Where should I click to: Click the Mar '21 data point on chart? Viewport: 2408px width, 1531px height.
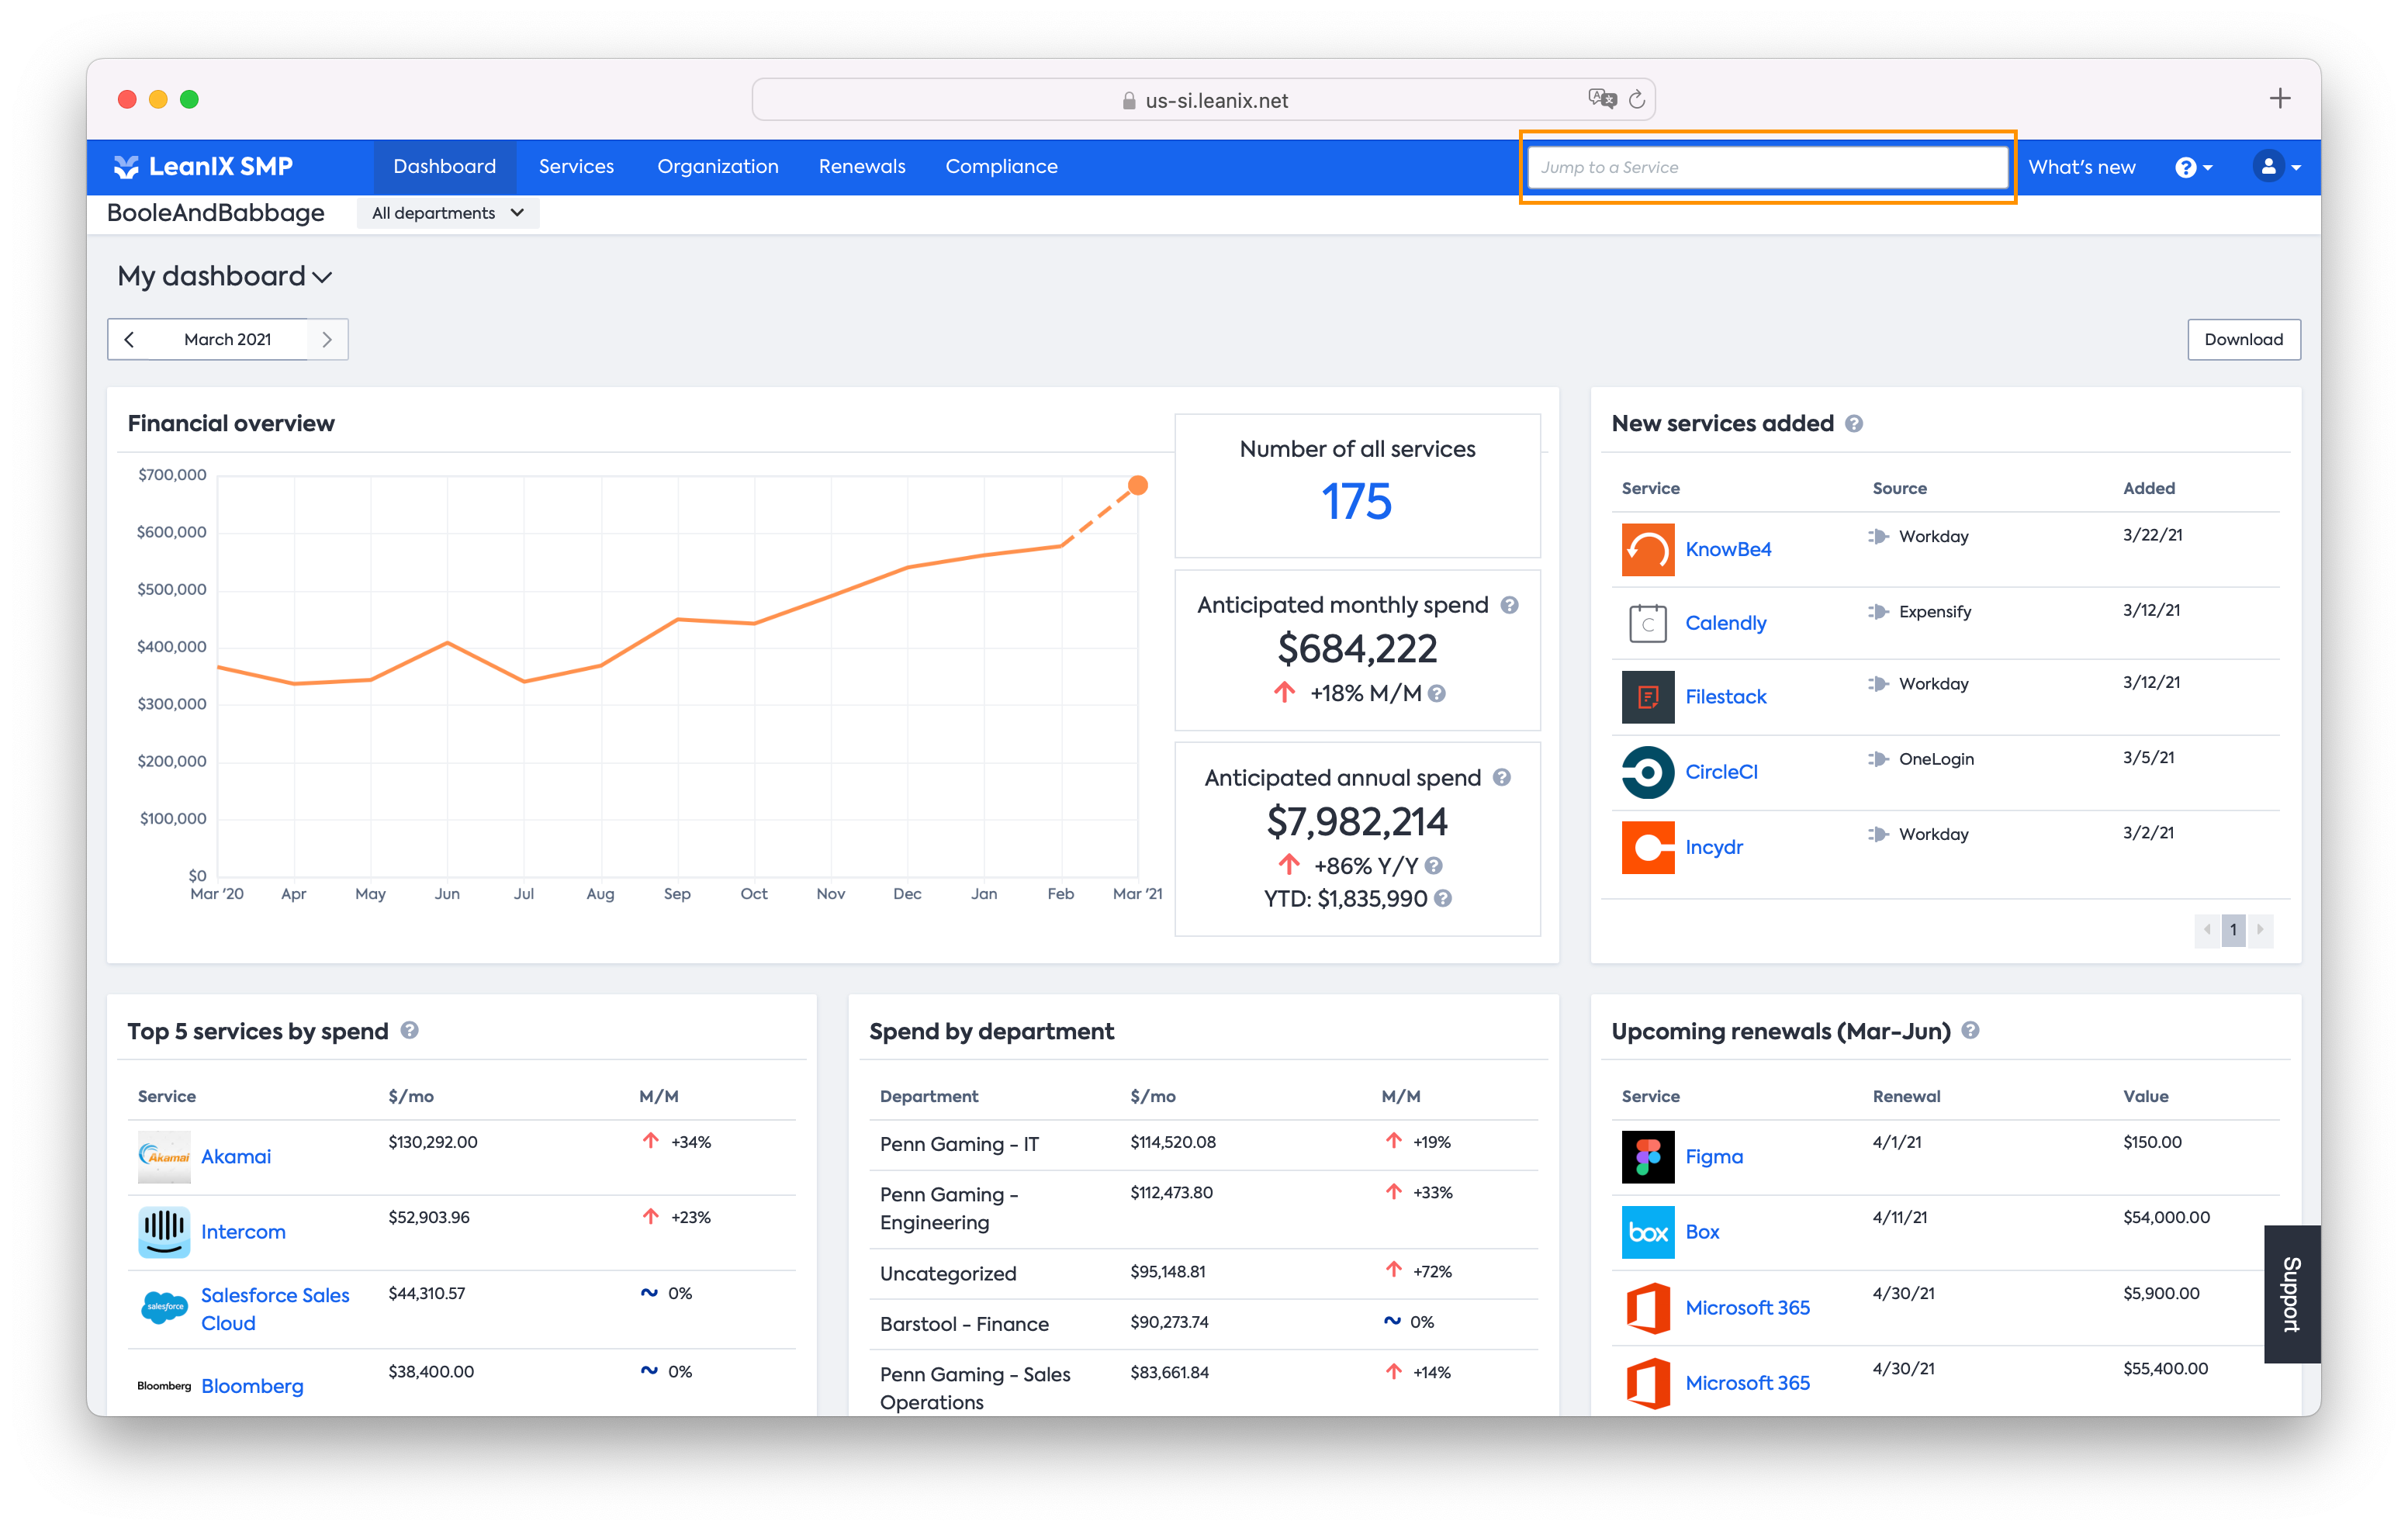1137,486
